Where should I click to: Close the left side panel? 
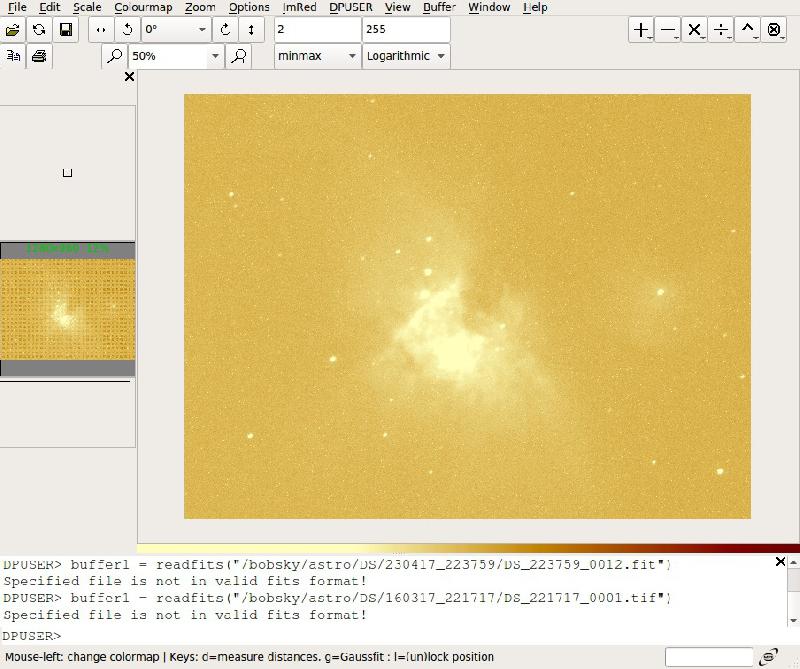point(130,77)
